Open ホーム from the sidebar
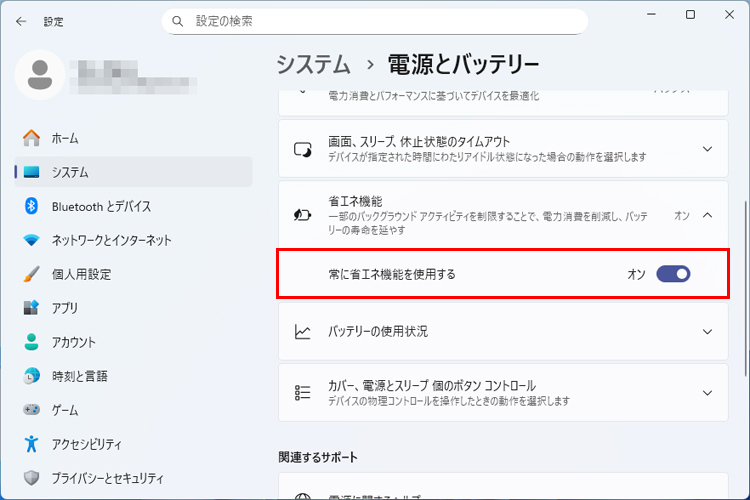Viewport: 750px width, 500px height. (x=65, y=138)
